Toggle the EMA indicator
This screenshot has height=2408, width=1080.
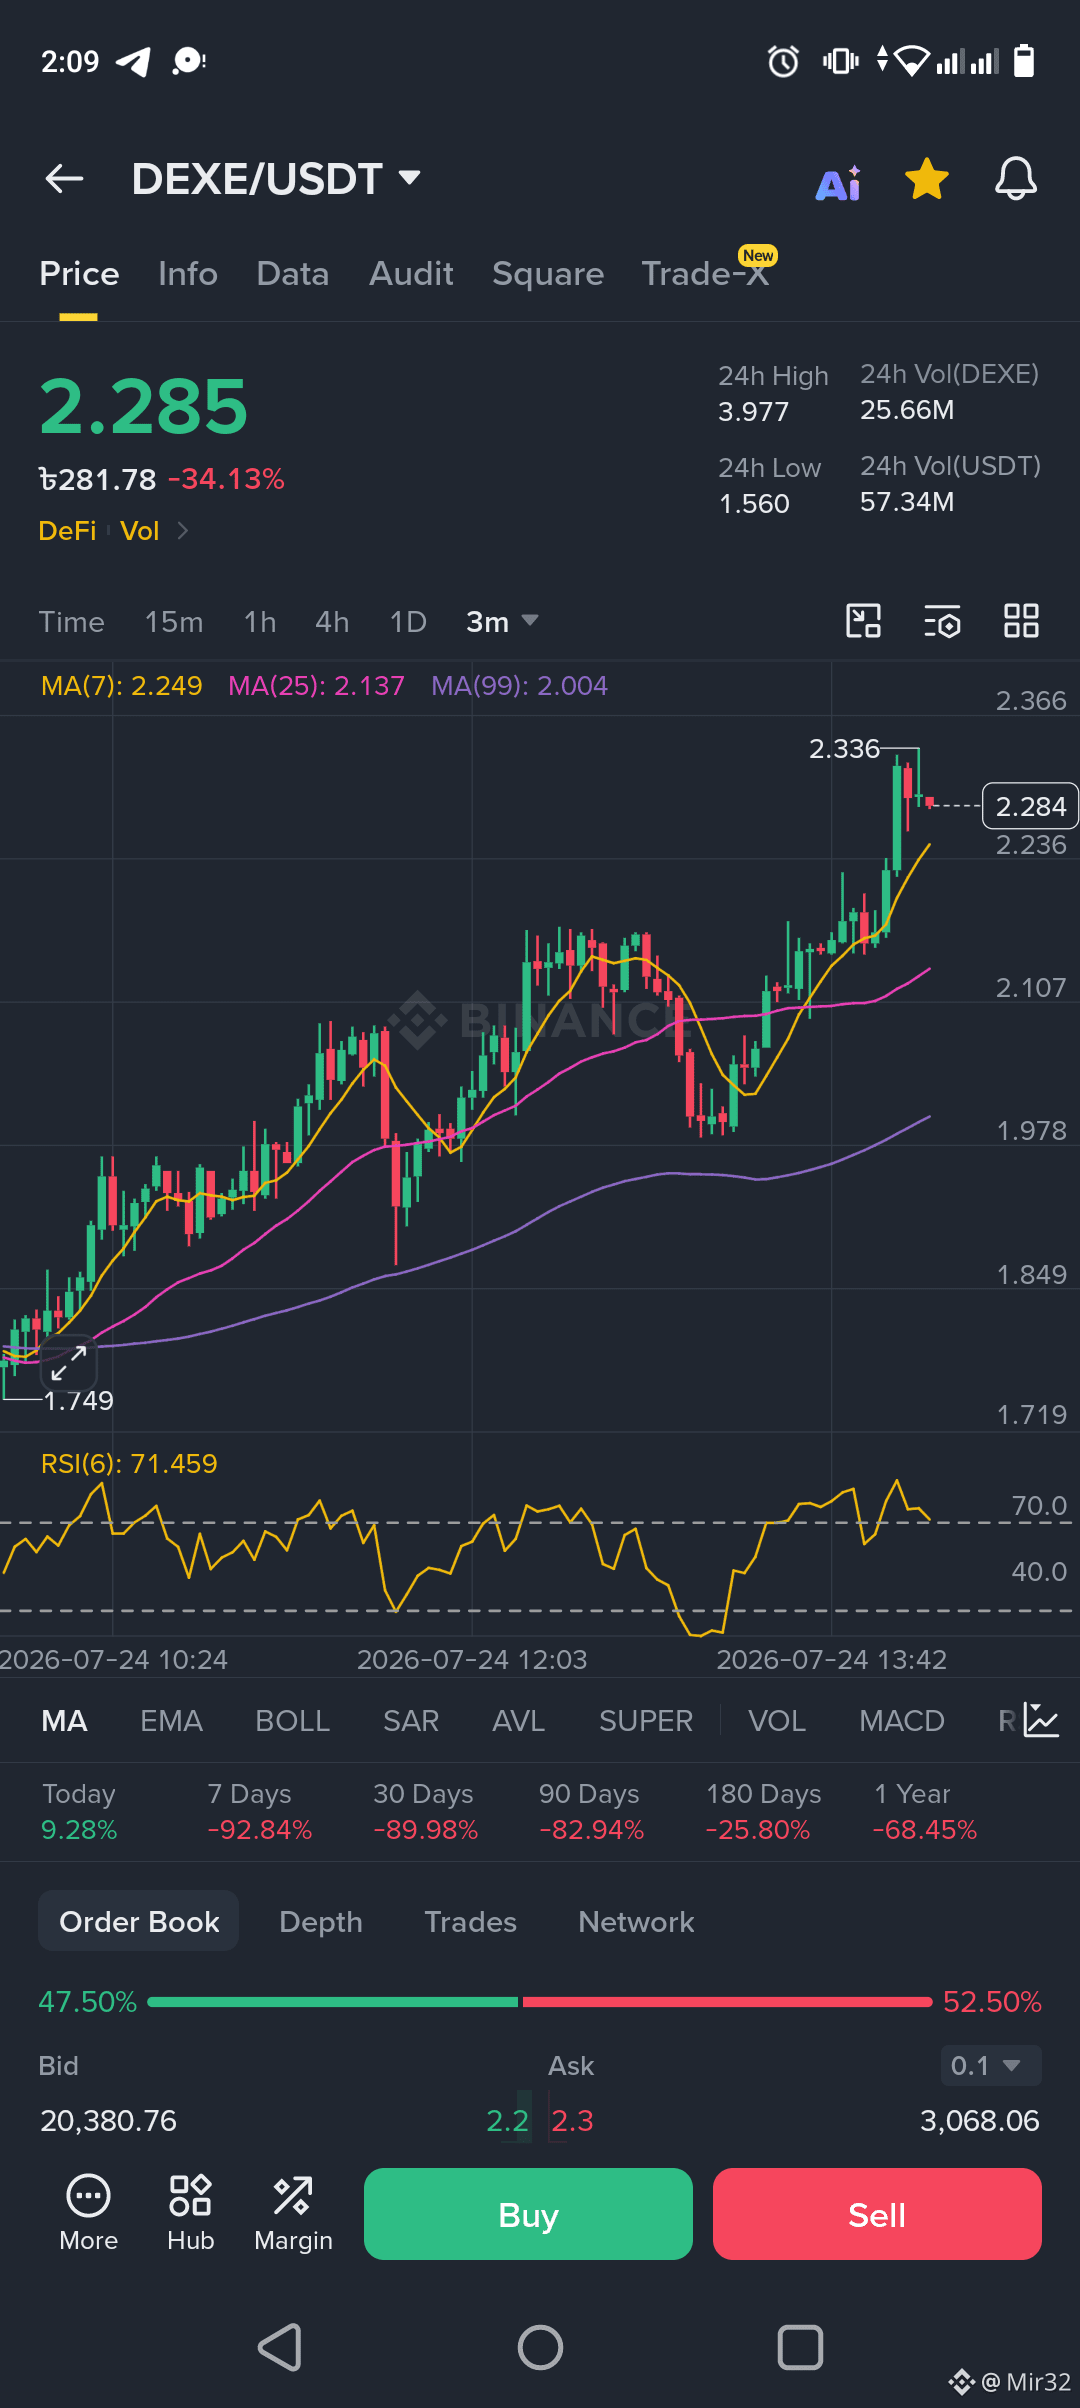(171, 1721)
